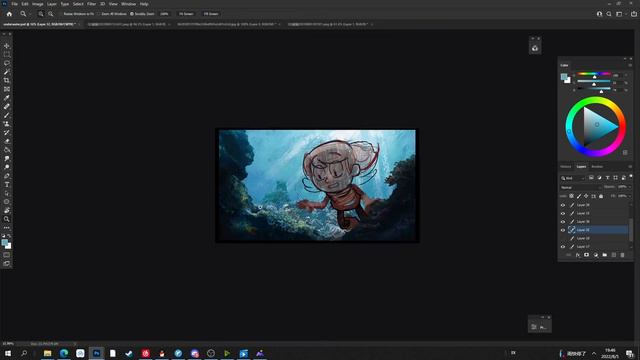Select the Hand tool

tap(7, 211)
